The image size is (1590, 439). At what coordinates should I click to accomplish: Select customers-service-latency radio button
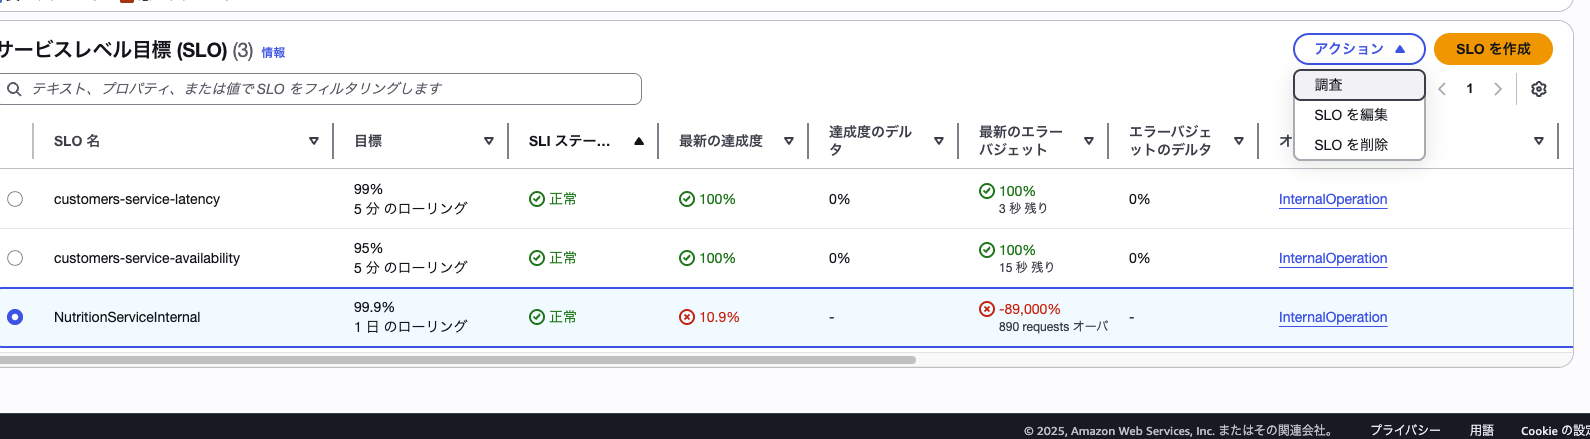pyautogui.click(x=15, y=199)
